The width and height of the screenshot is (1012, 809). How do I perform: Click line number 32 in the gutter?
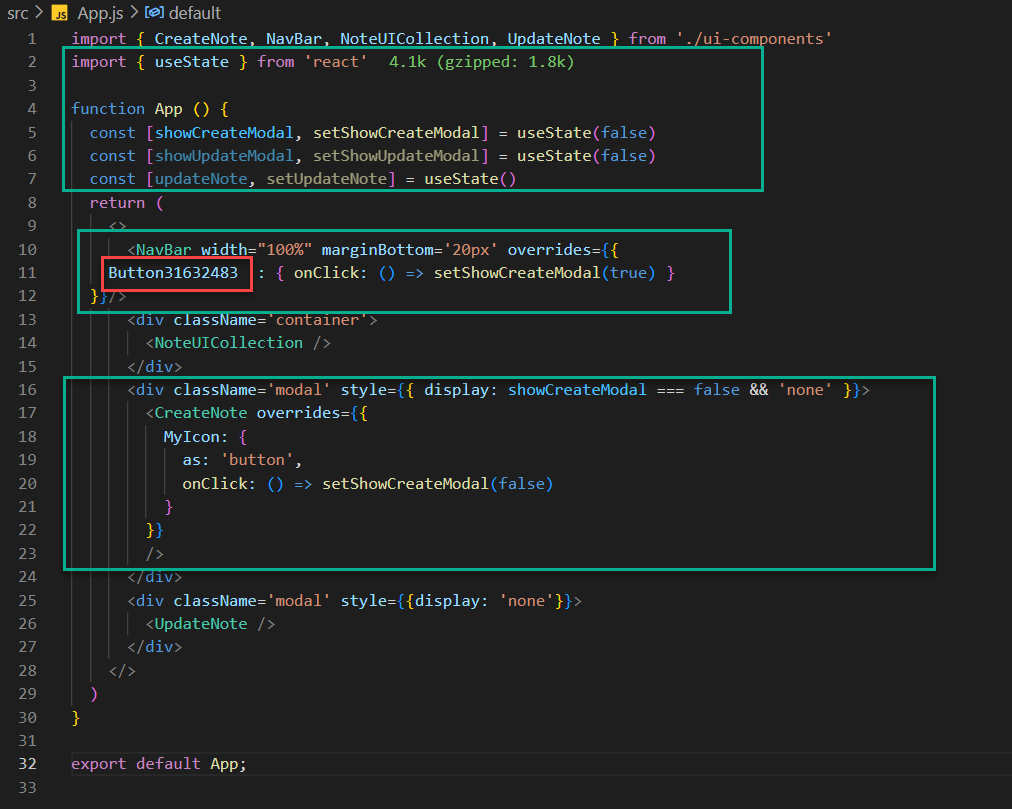[27, 764]
